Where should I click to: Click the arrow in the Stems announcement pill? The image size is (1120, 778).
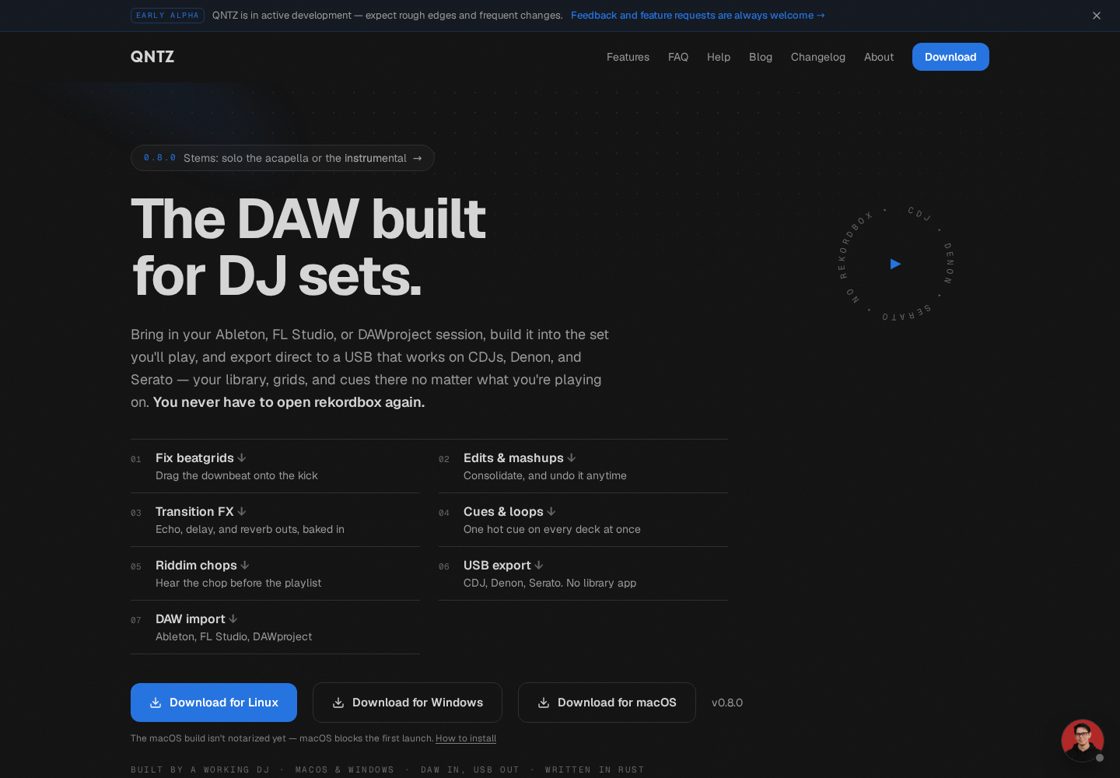coord(417,159)
